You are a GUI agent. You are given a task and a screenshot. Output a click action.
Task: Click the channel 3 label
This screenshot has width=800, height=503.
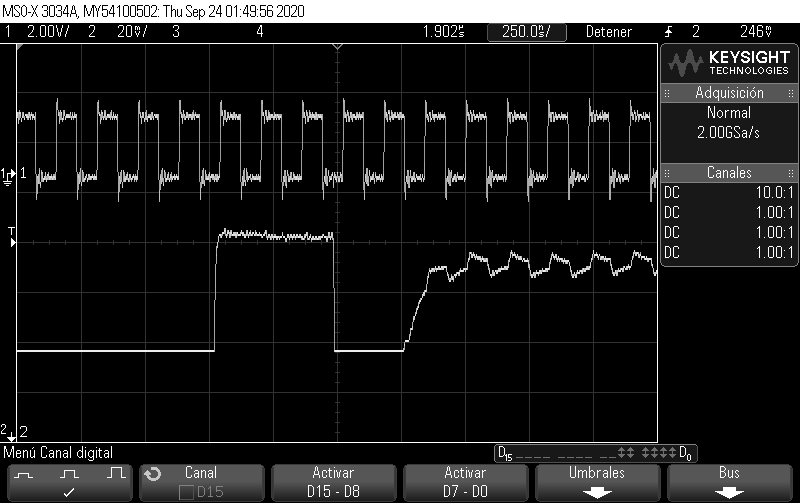[176, 32]
